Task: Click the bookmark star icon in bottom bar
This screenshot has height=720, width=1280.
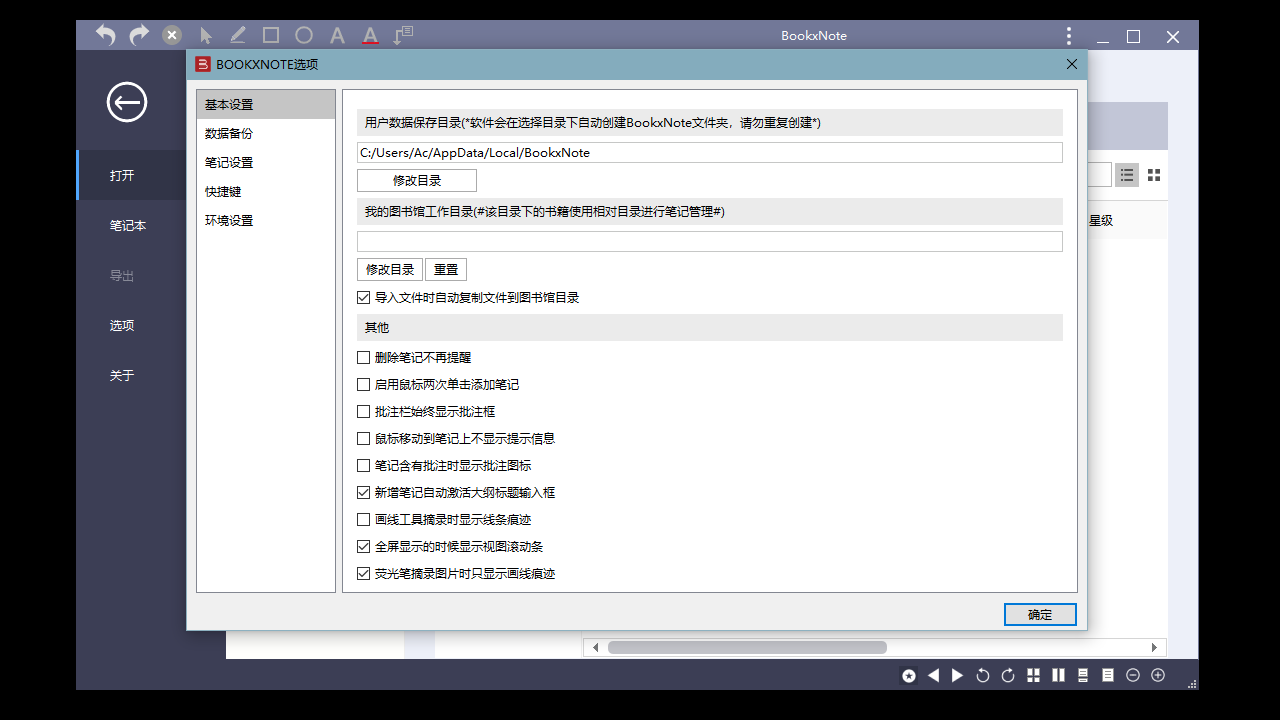Action: [907, 675]
